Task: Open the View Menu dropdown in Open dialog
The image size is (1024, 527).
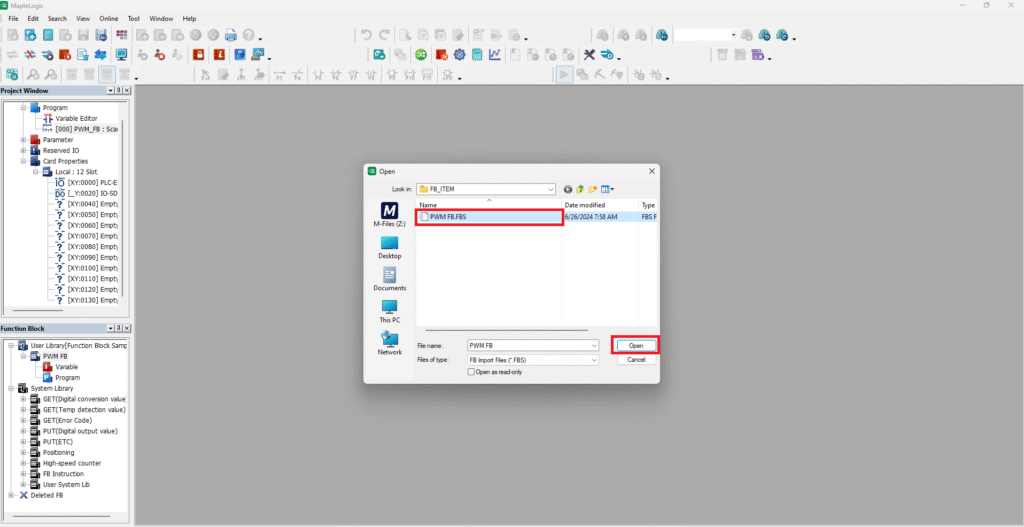Action: click(x=607, y=189)
